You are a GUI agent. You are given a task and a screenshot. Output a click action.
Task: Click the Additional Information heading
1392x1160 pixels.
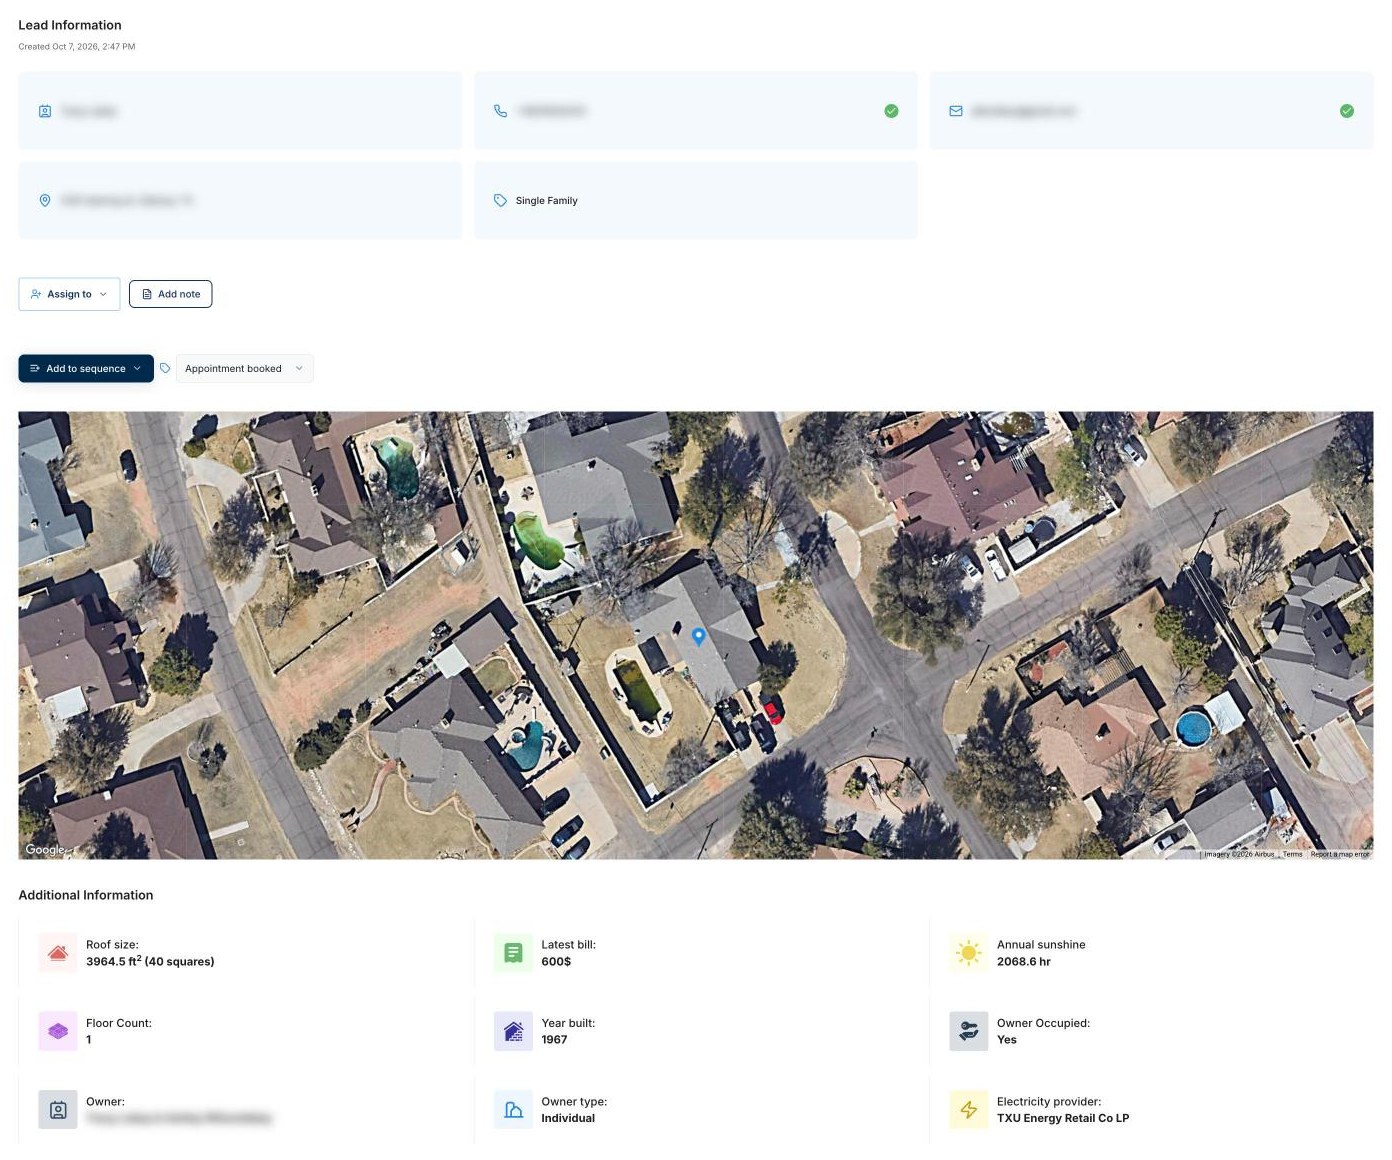(86, 895)
